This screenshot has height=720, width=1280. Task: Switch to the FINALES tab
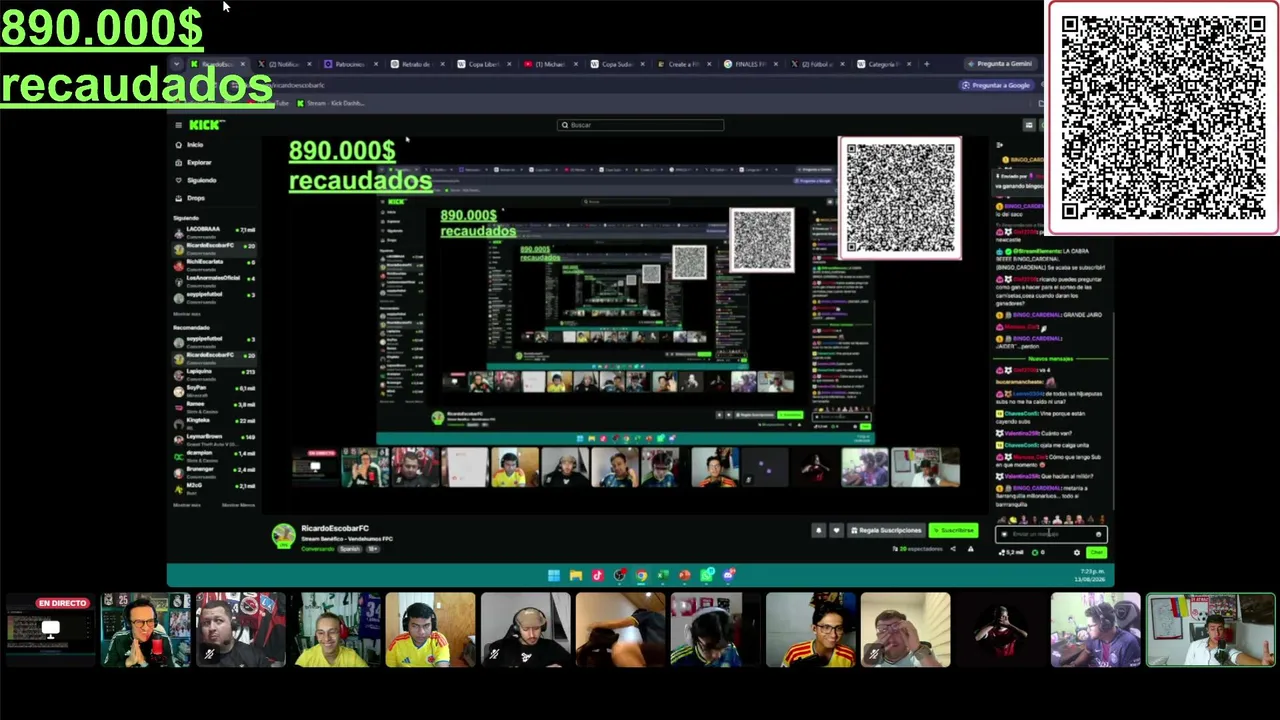[750, 64]
